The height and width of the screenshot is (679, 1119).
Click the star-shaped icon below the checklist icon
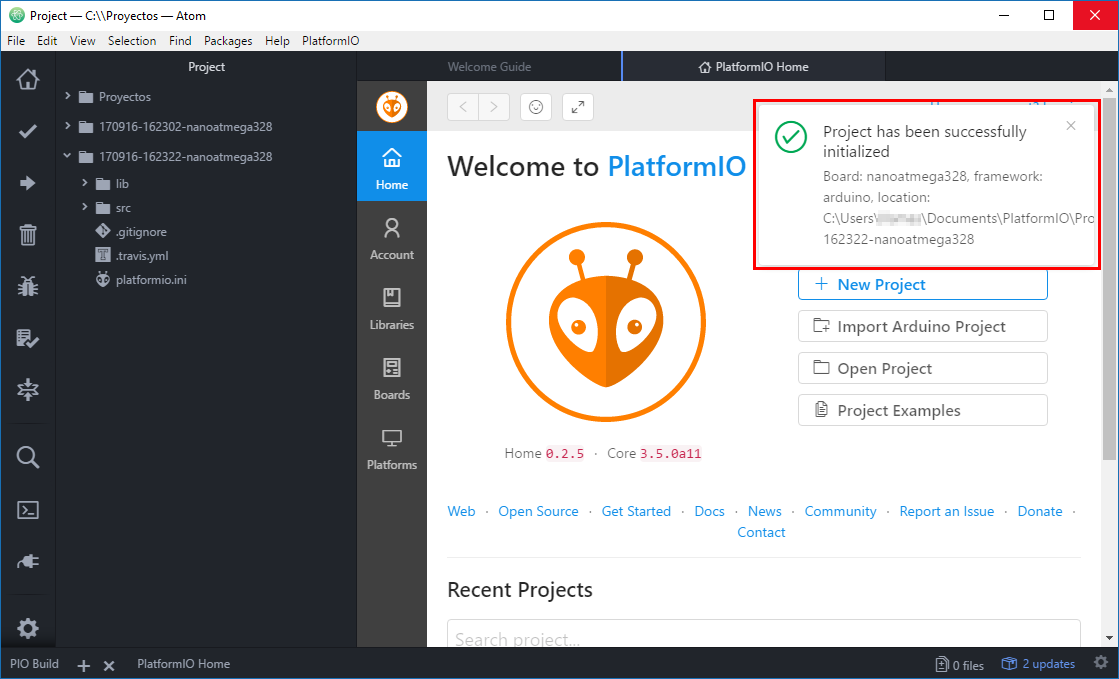click(x=28, y=390)
